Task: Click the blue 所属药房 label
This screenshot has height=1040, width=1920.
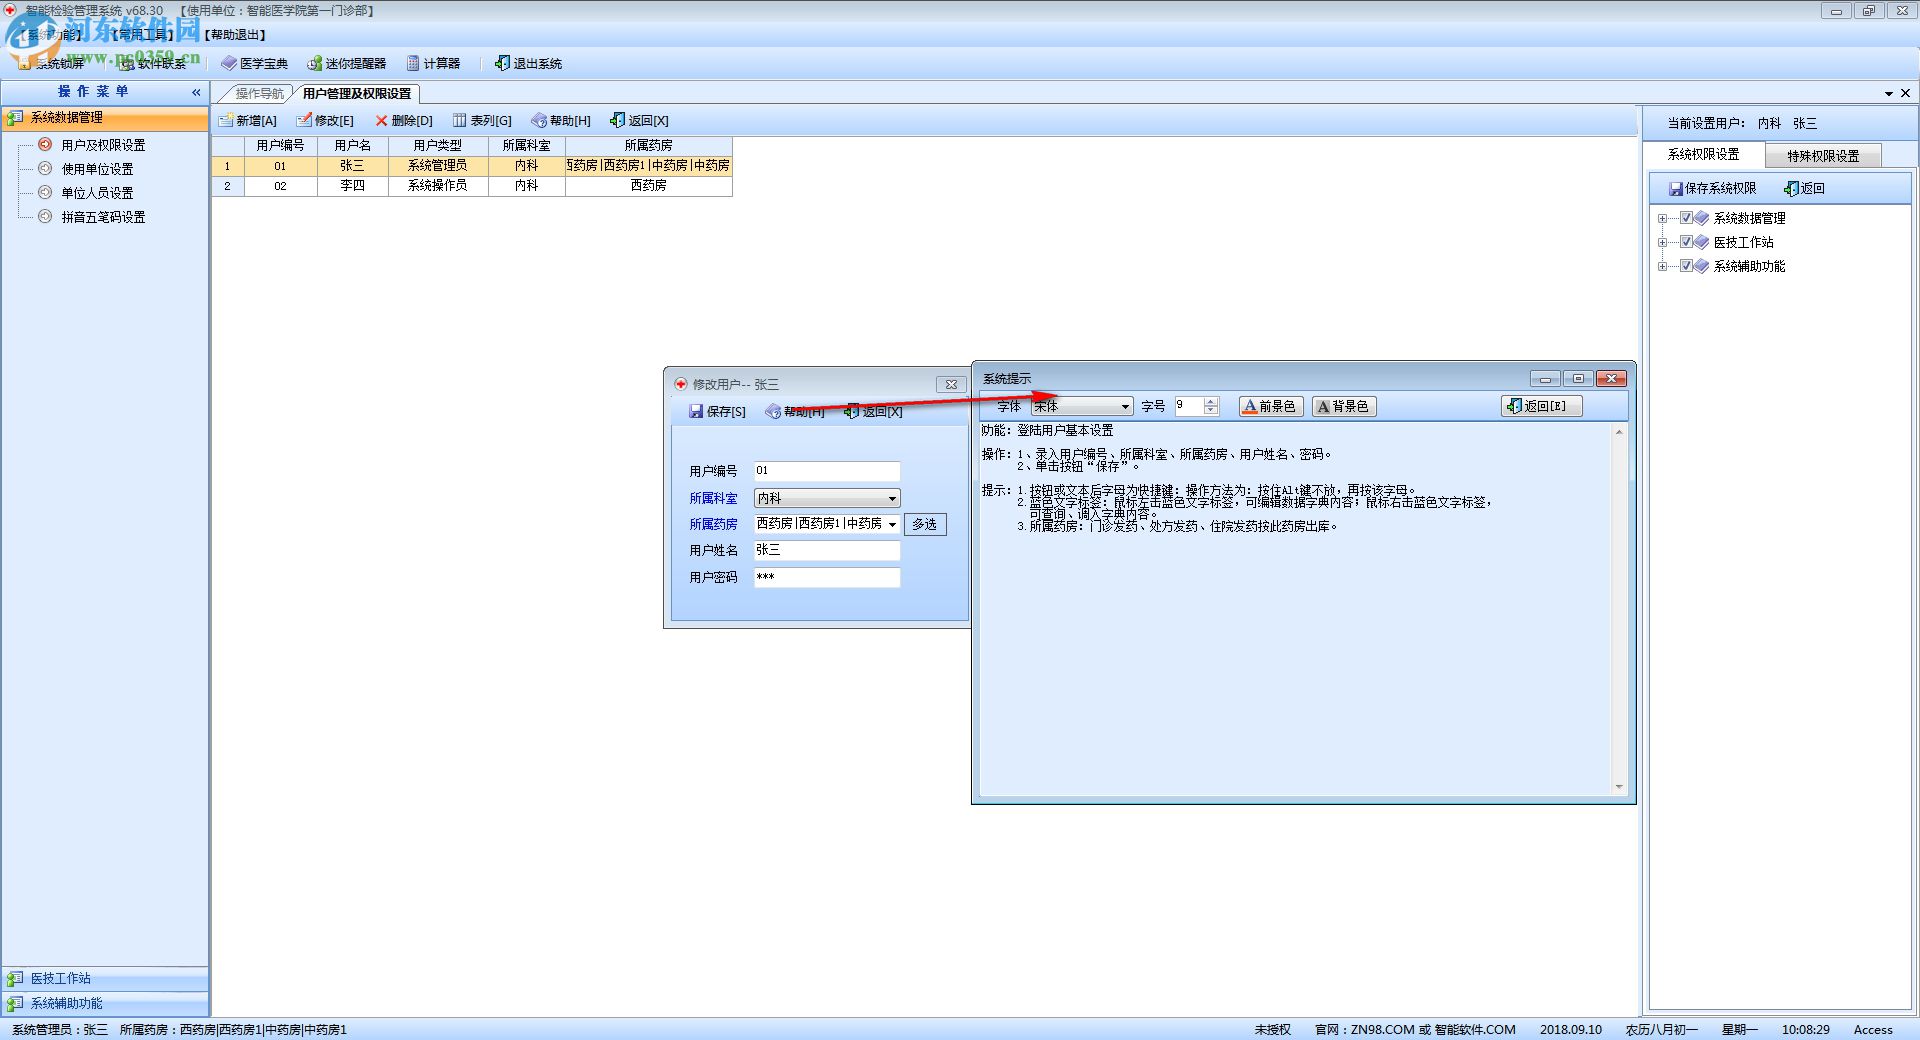Action: [713, 524]
